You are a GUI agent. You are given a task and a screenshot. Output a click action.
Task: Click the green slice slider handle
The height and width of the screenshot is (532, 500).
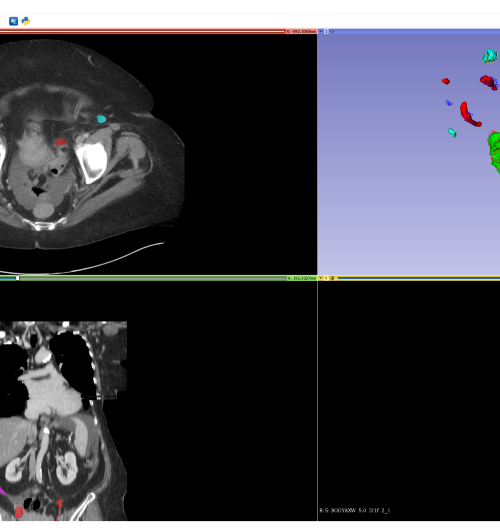pos(18,278)
